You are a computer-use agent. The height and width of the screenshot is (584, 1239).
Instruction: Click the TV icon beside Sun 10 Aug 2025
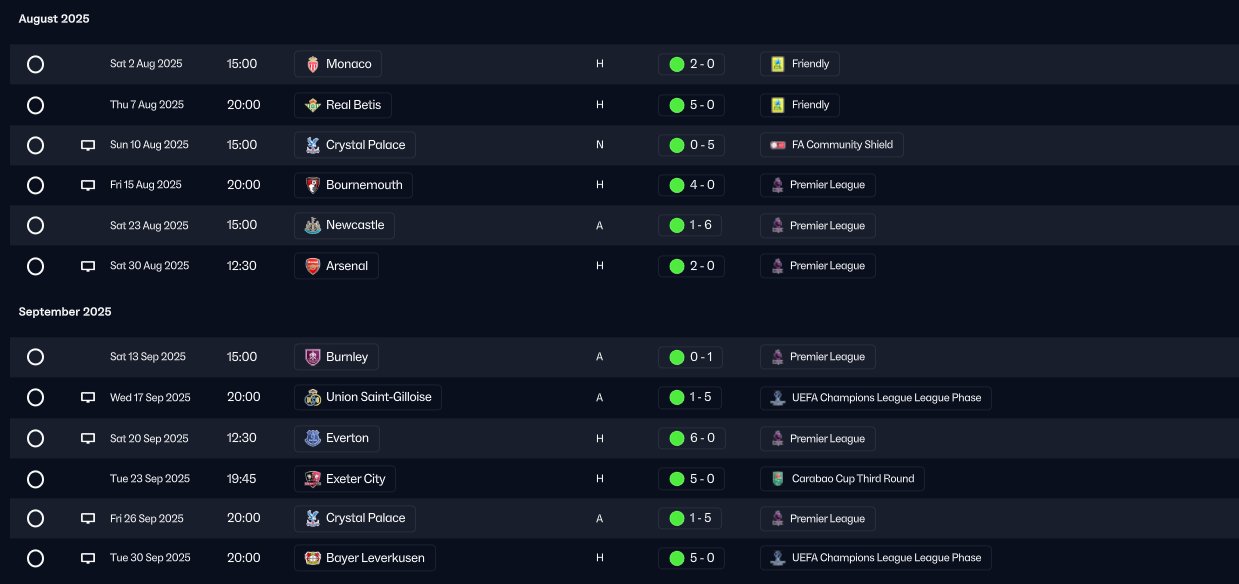[x=88, y=145]
